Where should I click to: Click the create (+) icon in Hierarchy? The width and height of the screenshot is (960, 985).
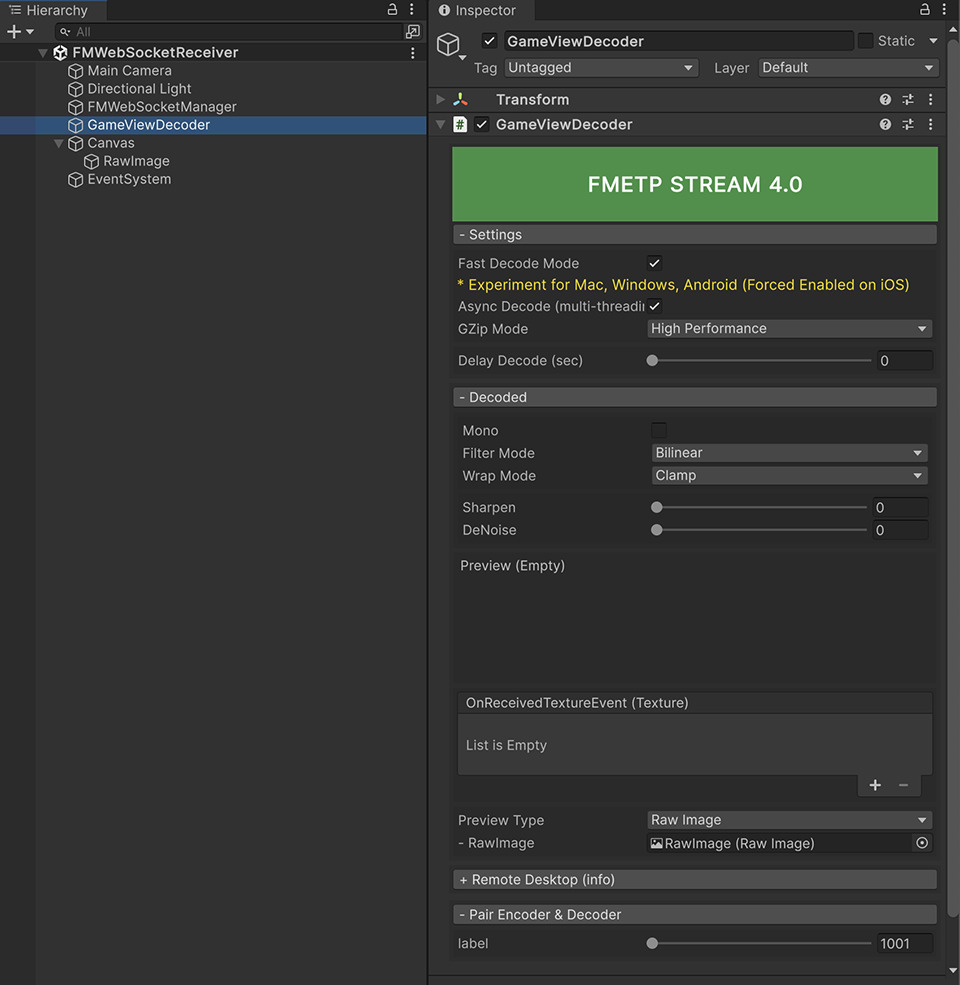pos(12,31)
